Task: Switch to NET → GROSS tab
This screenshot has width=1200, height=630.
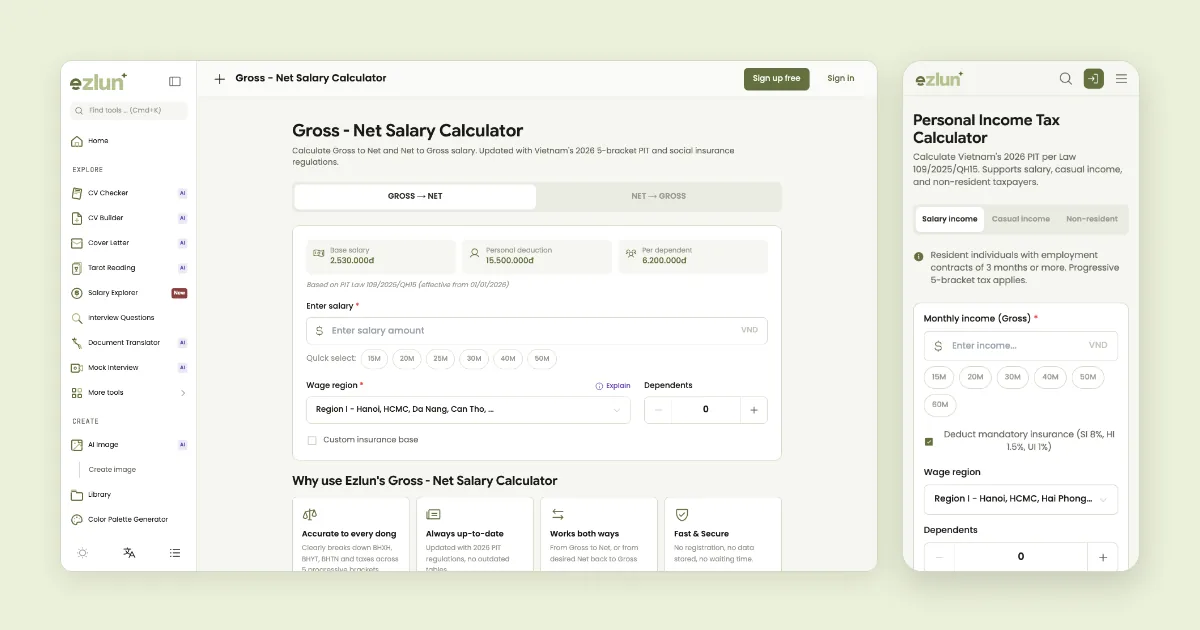Action: point(658,197)
